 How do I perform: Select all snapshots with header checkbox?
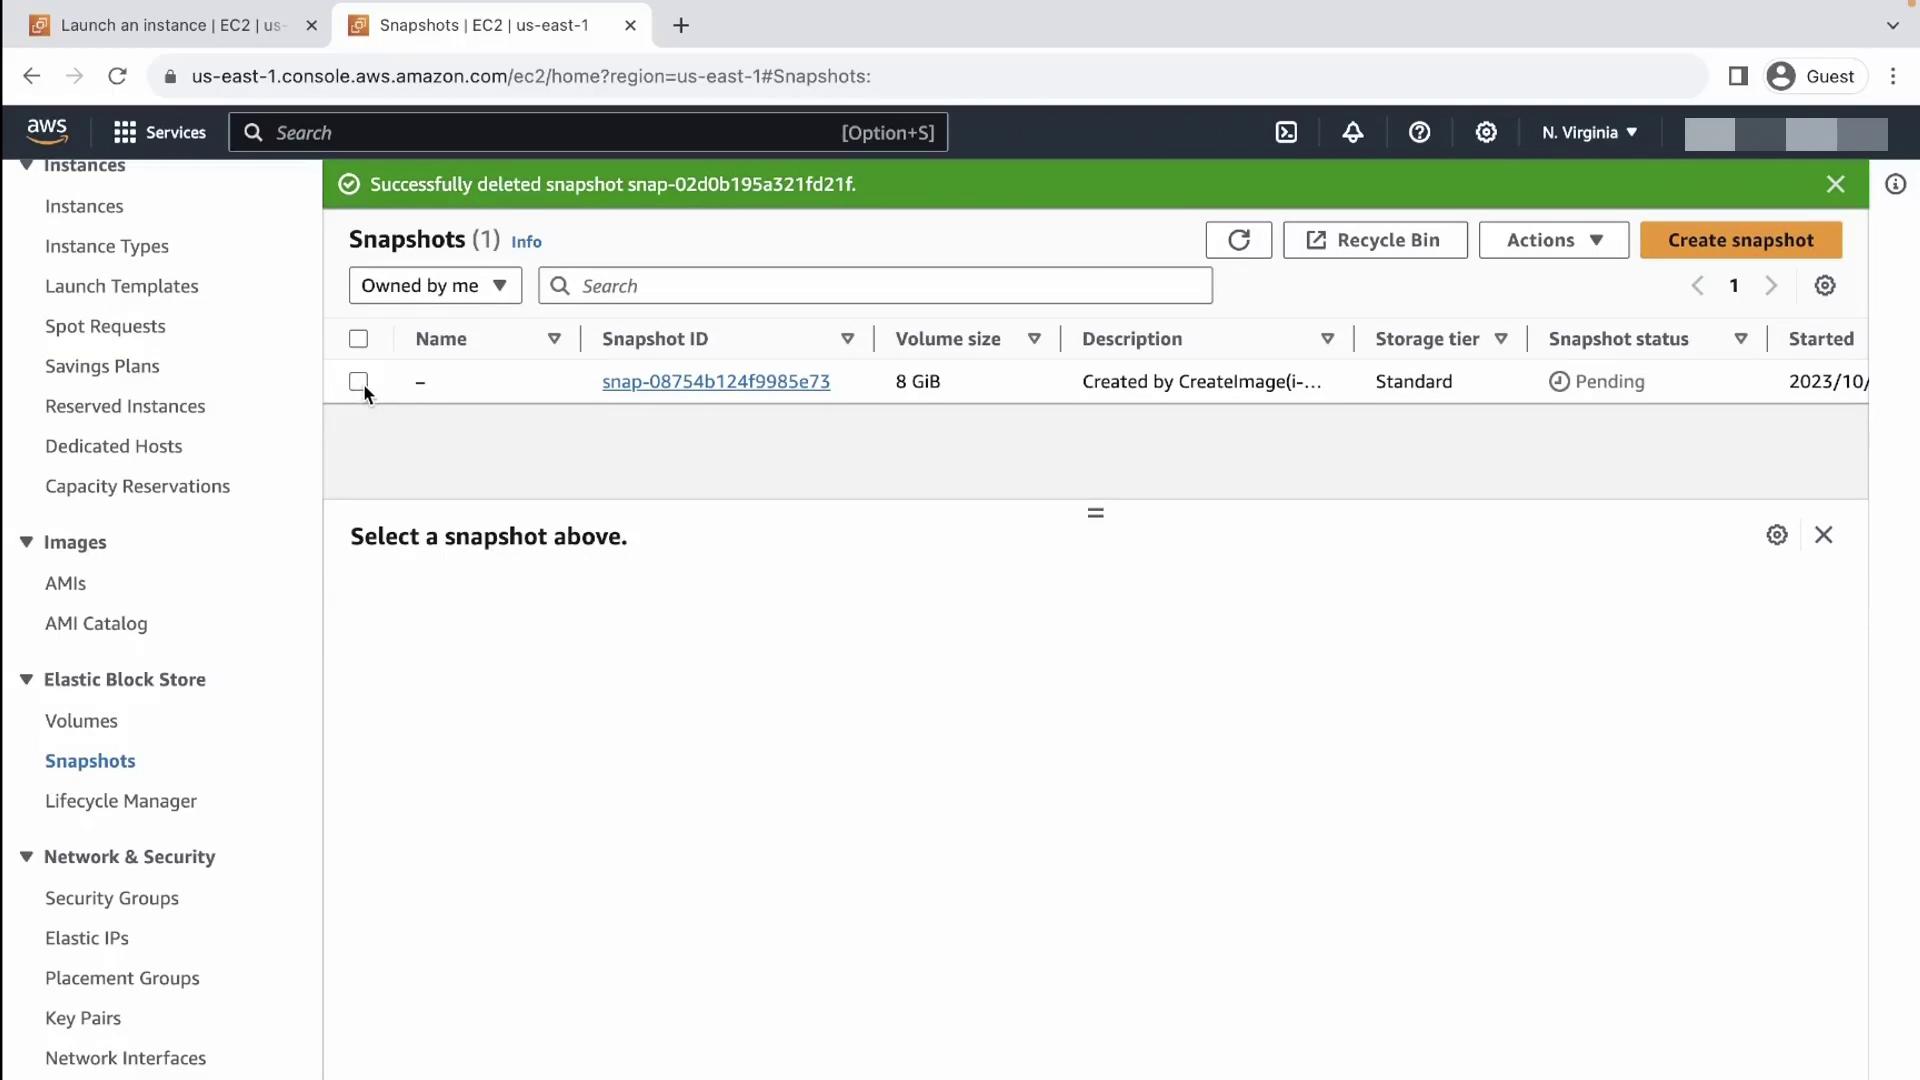358,339
